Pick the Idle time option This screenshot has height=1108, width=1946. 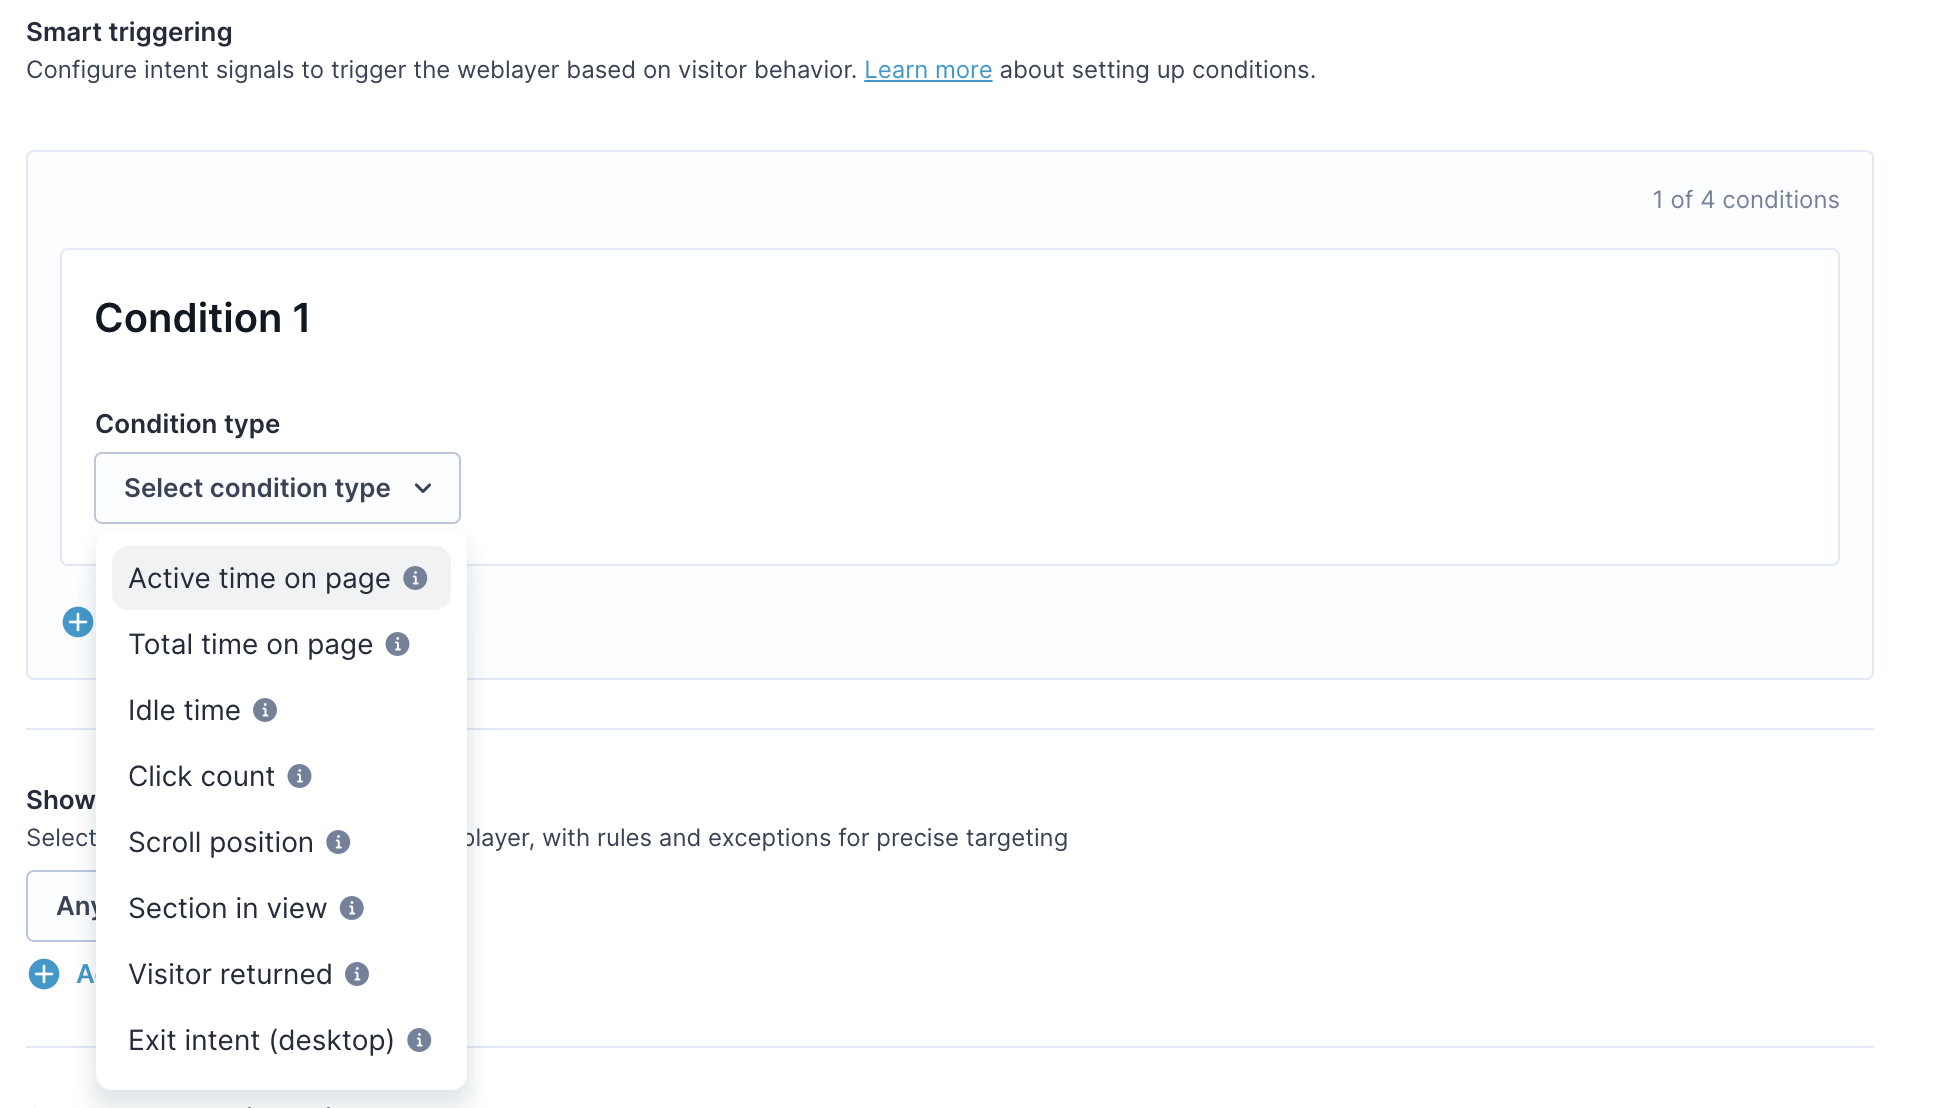coord(281,710)
